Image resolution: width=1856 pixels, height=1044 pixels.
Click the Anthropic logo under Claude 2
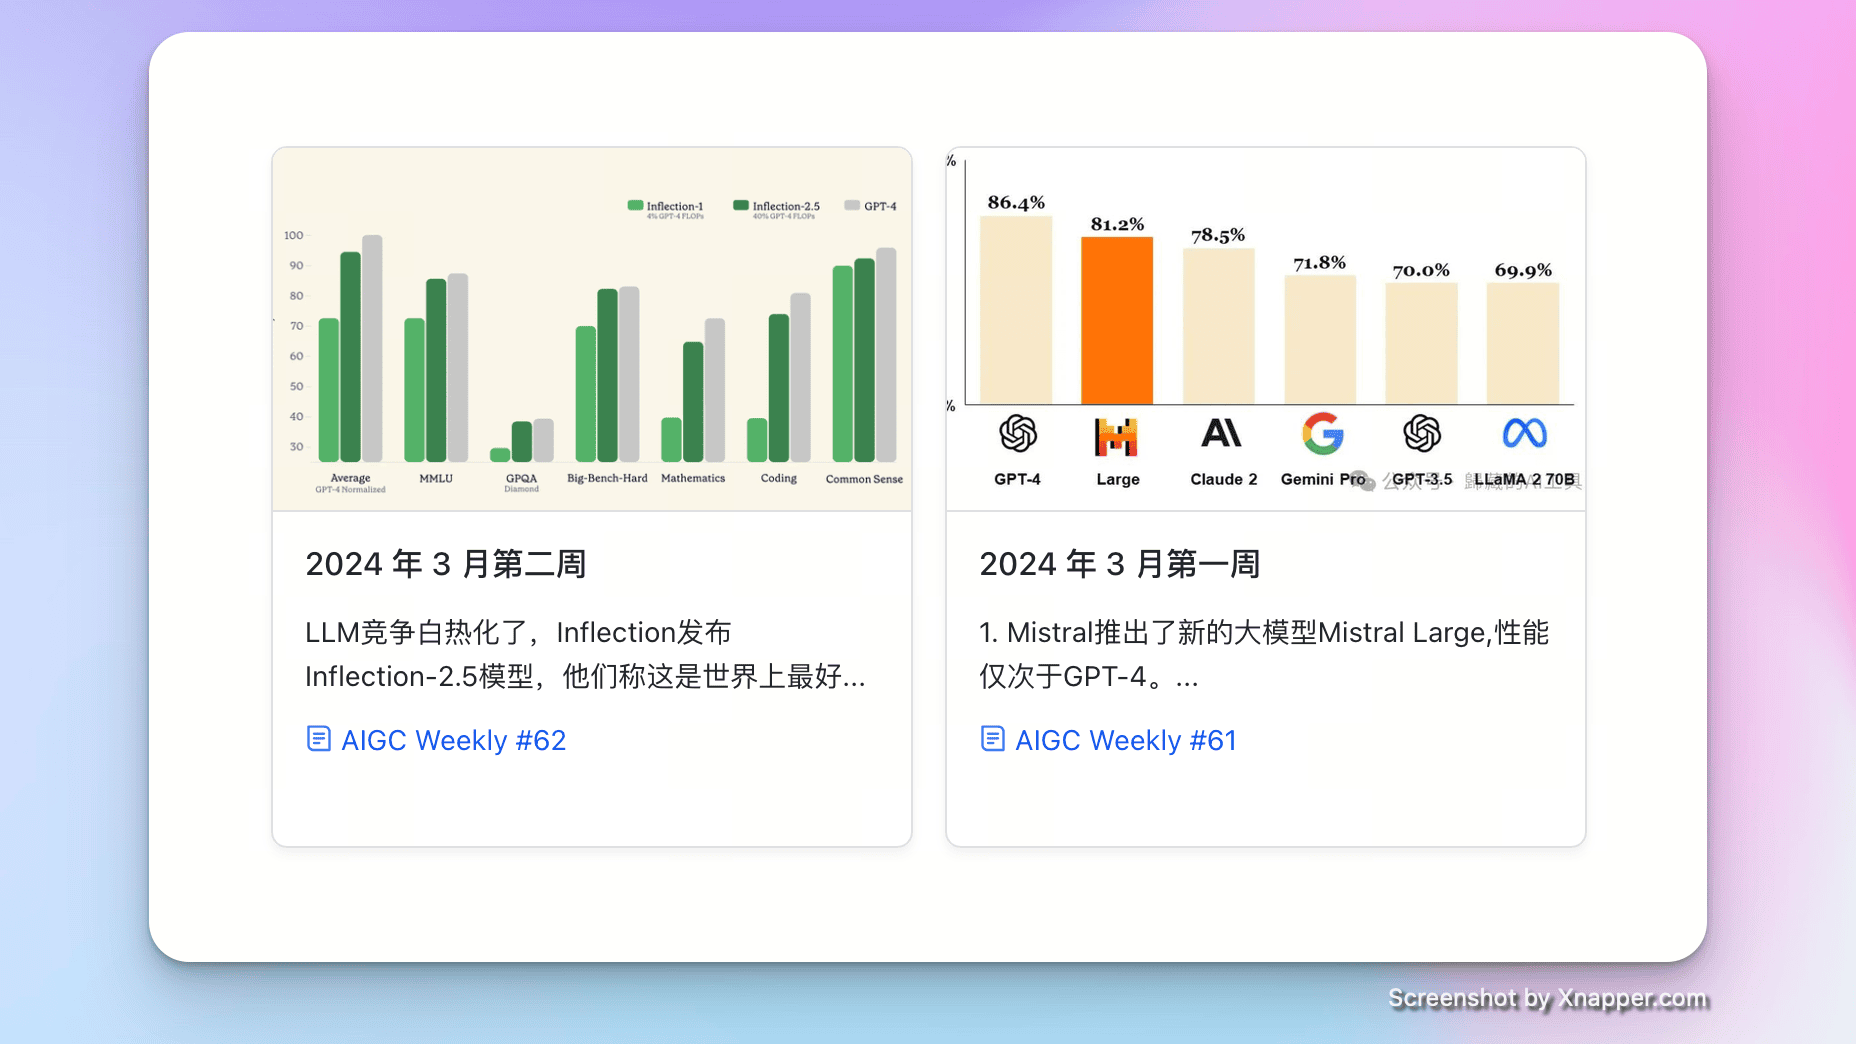pyautogui.click(x=1222, y=434)
